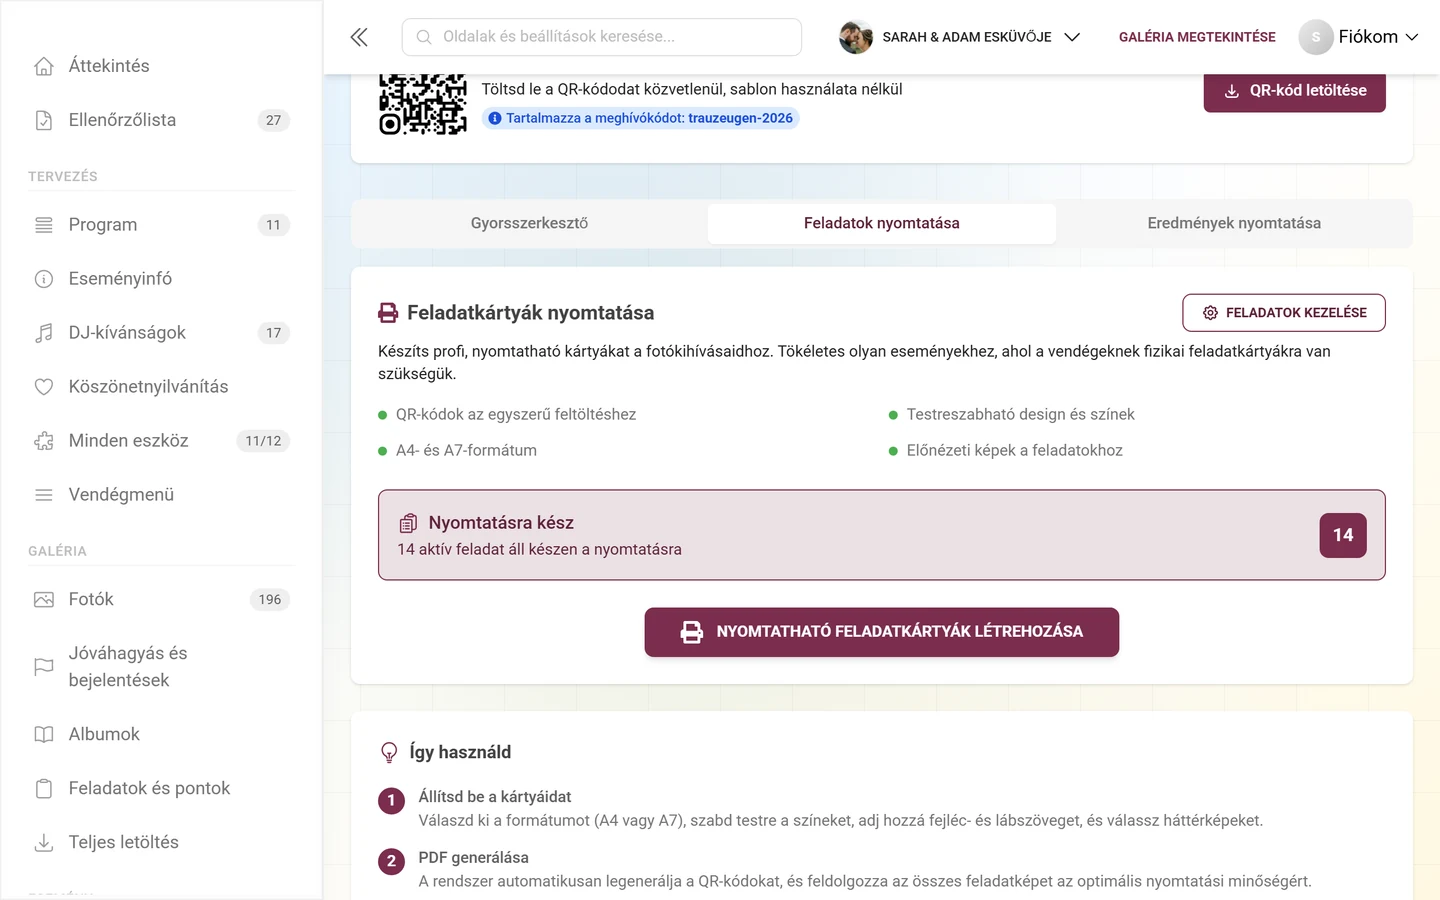
Task: Open the Sarah & Adam Esküvője event dropdown
Action: point(960,37)
